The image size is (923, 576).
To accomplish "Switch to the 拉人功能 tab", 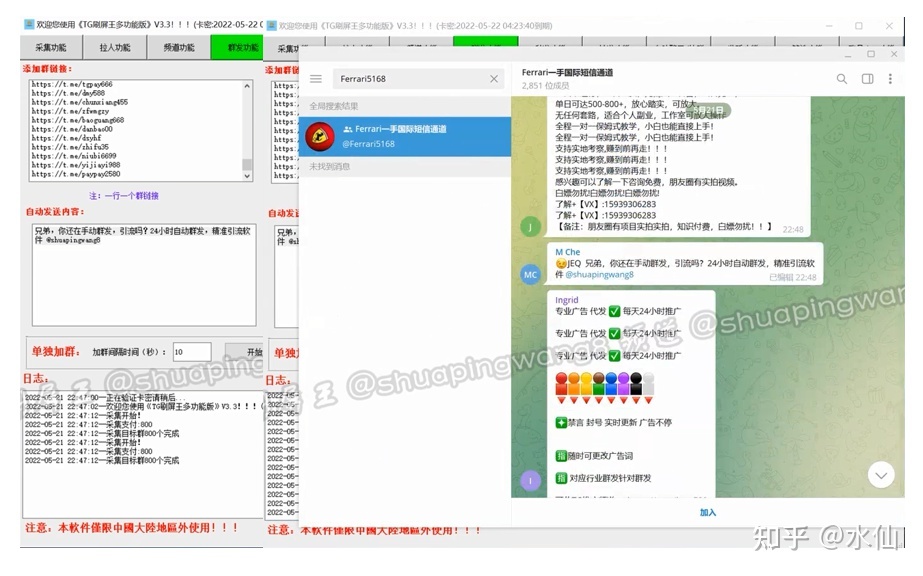I will pos(115,48).
